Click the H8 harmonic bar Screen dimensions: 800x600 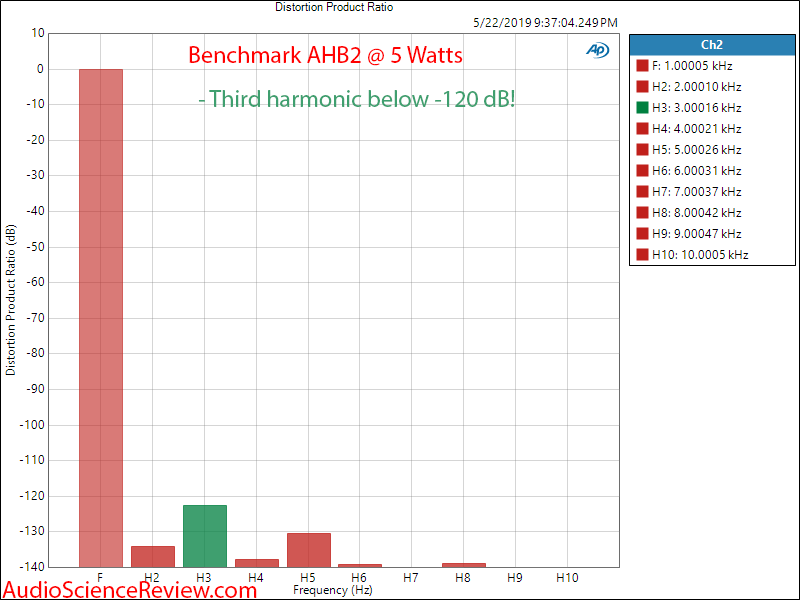pos(464,565)
